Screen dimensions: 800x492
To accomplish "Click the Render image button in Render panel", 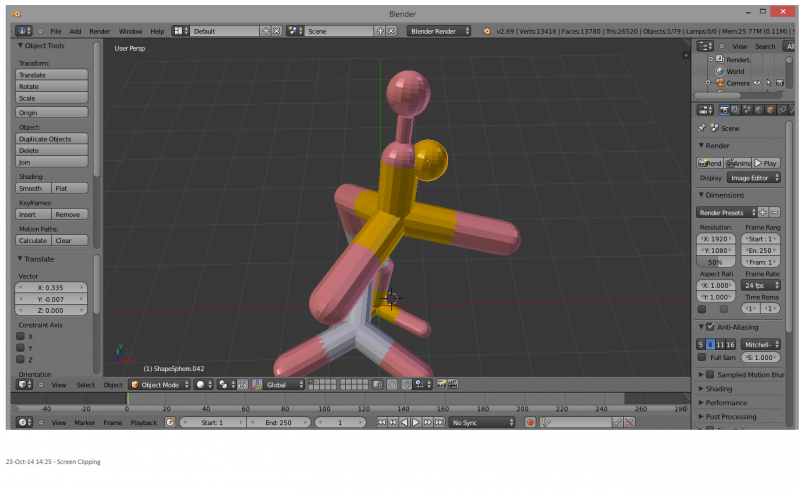I will click(710, 162).
